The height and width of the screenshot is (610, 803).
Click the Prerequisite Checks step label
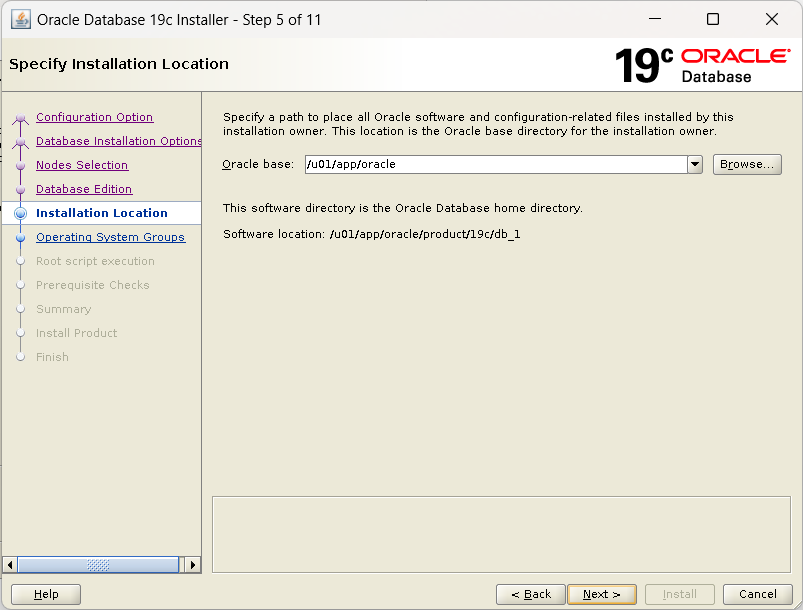[93, 285]
